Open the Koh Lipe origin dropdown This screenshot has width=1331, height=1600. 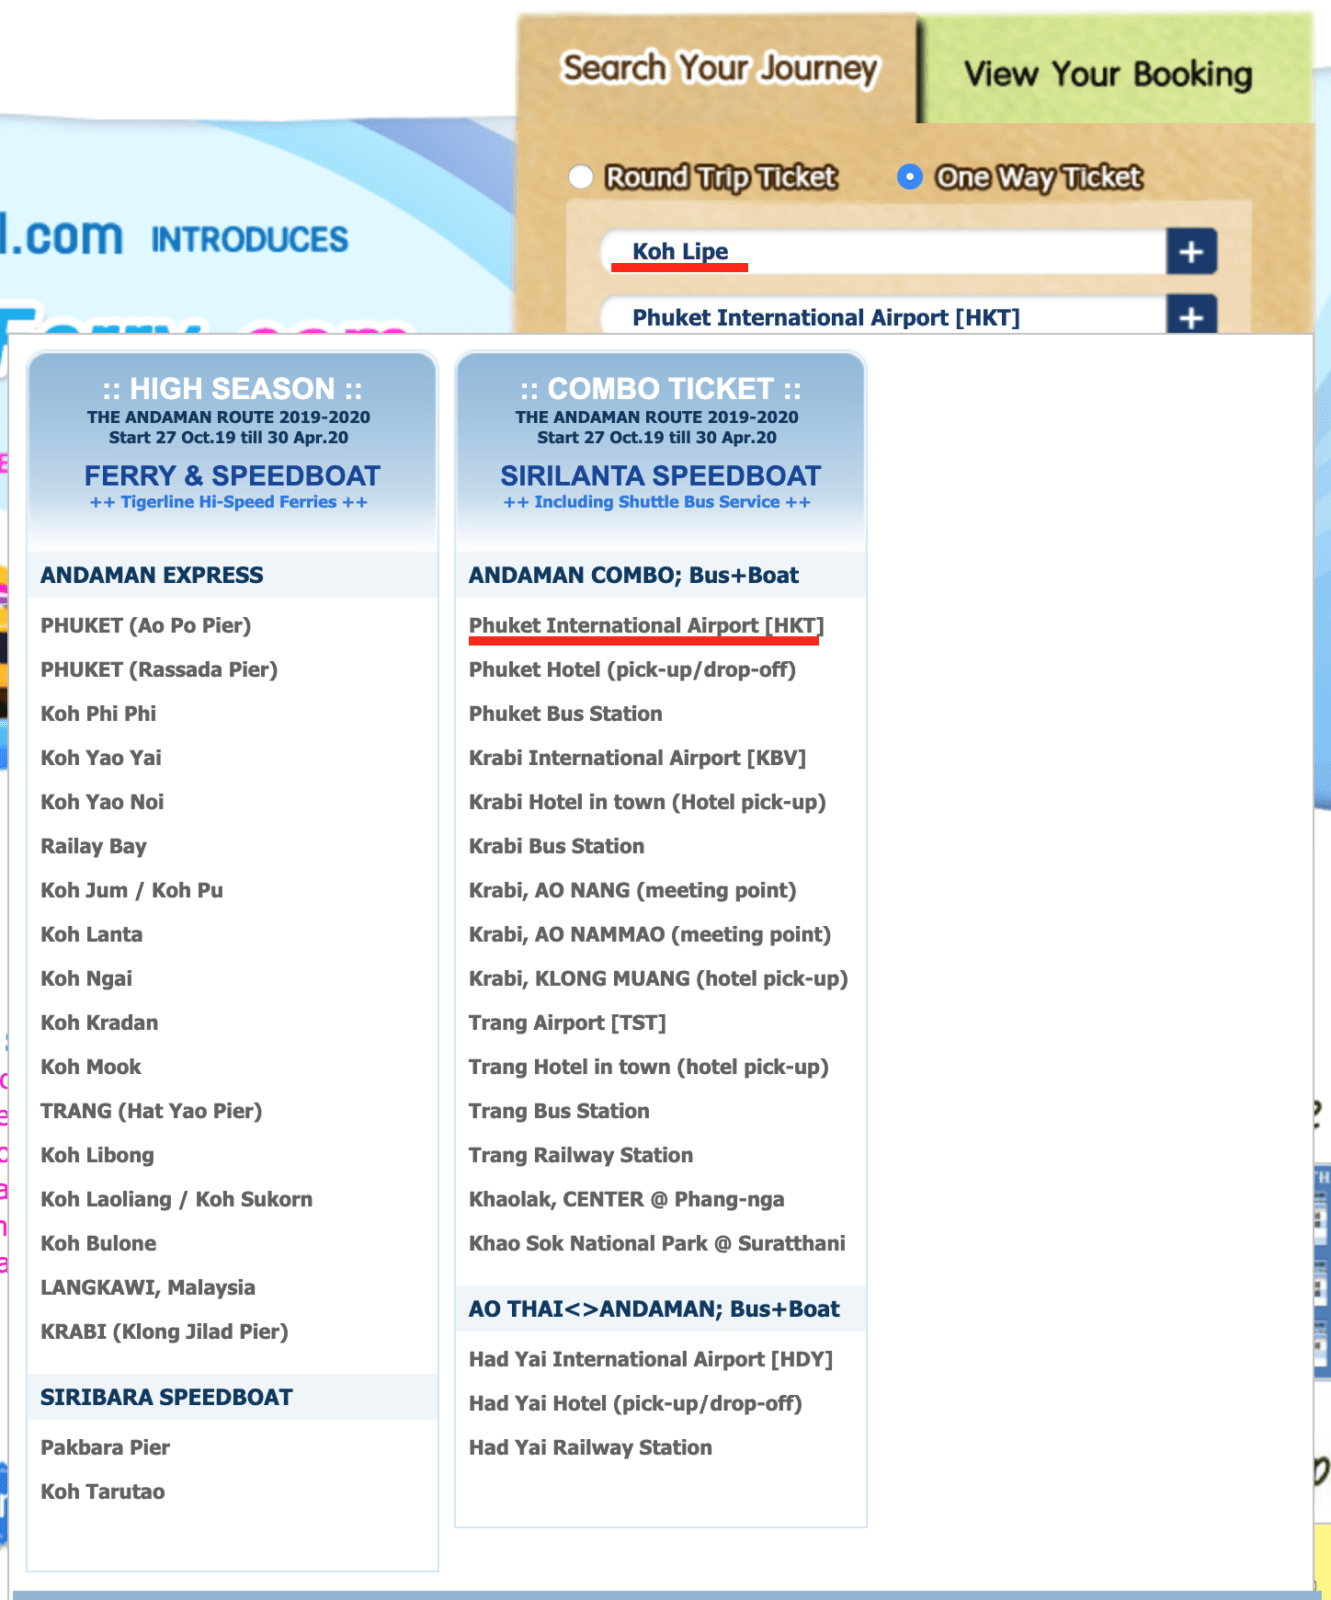[x=880, y=251]
